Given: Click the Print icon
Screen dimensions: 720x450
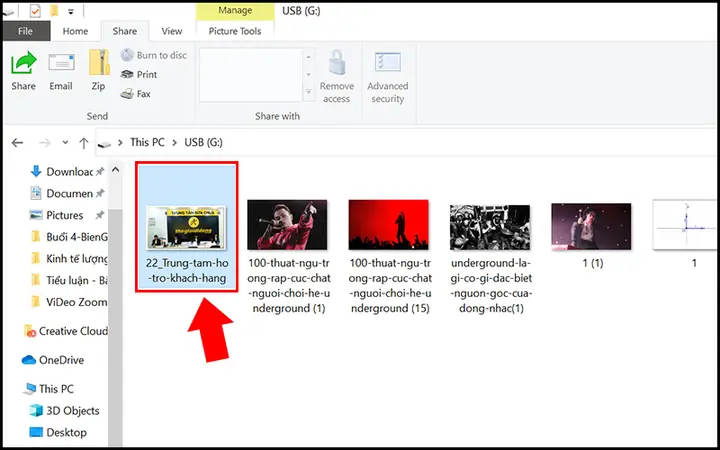Looking at the screenshot, I should tap(127, 74).
